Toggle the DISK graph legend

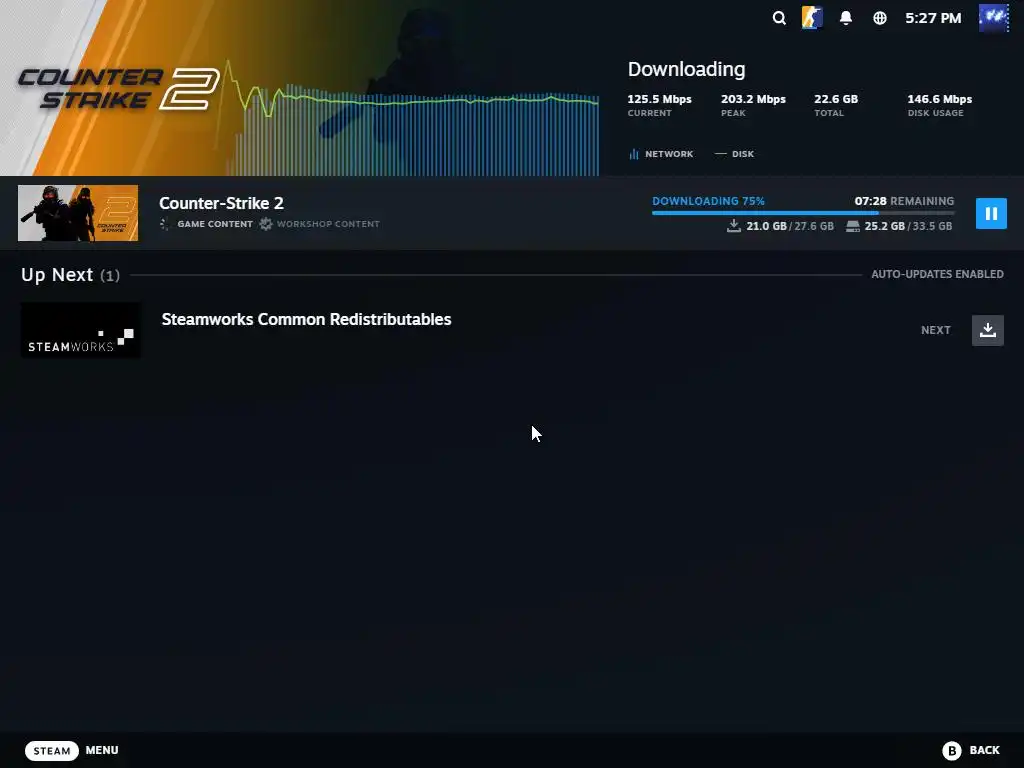pyautogui.click(x=735, y=154)
